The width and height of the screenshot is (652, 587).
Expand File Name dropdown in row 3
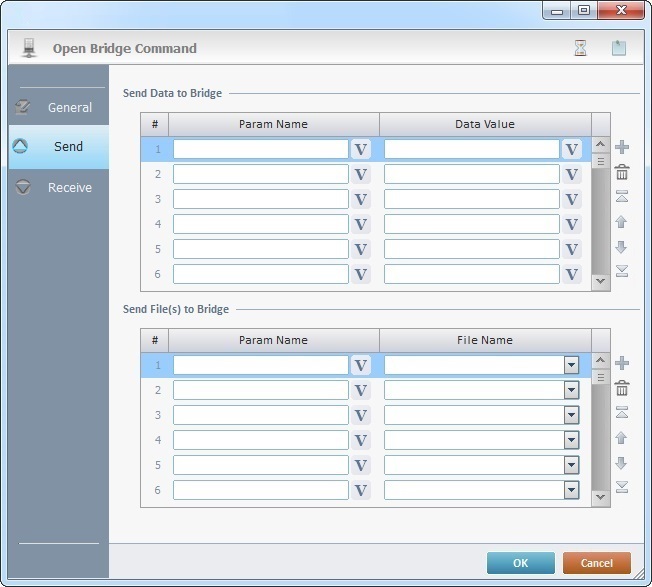point(571,415)
